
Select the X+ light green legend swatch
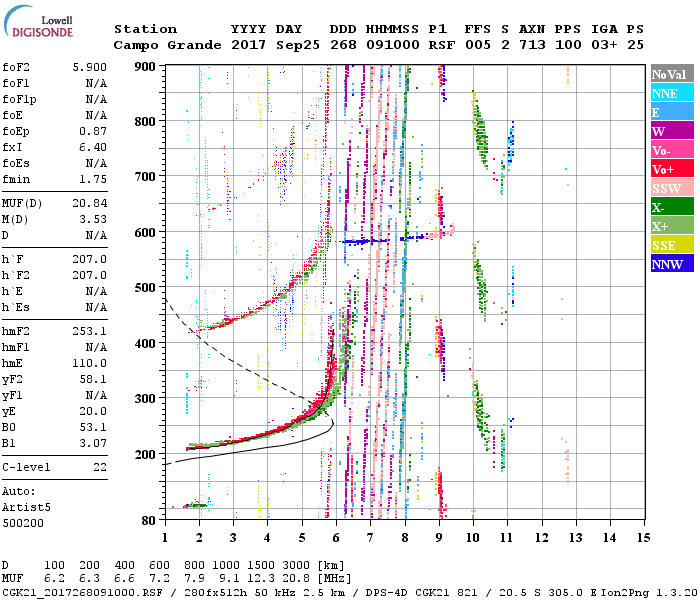[672, 225]
